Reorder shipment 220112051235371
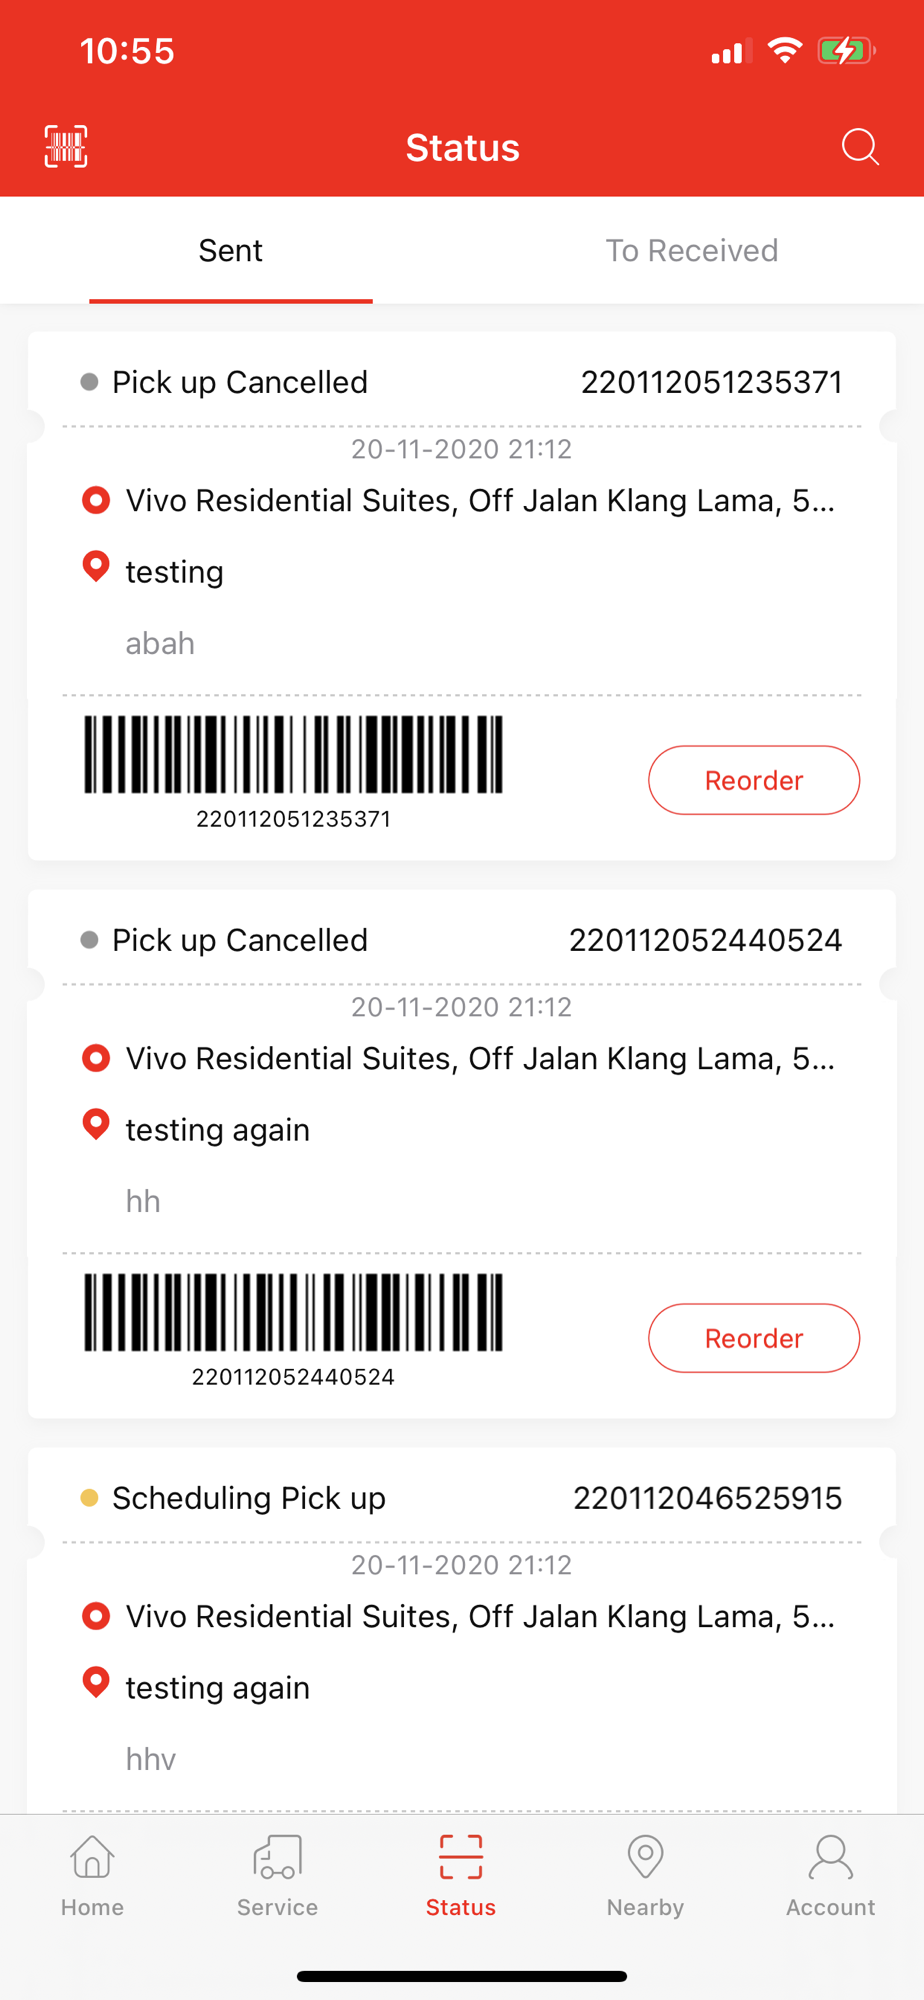 pos(754,780)
